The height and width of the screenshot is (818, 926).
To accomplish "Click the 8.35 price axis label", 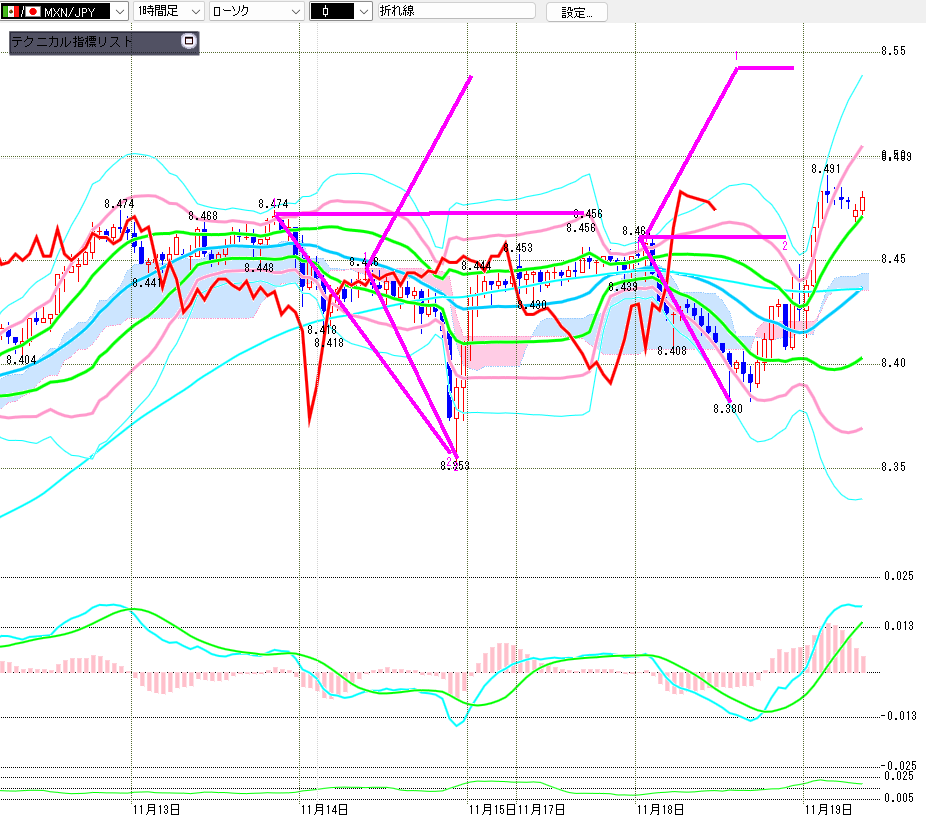I will click(893, 467).
